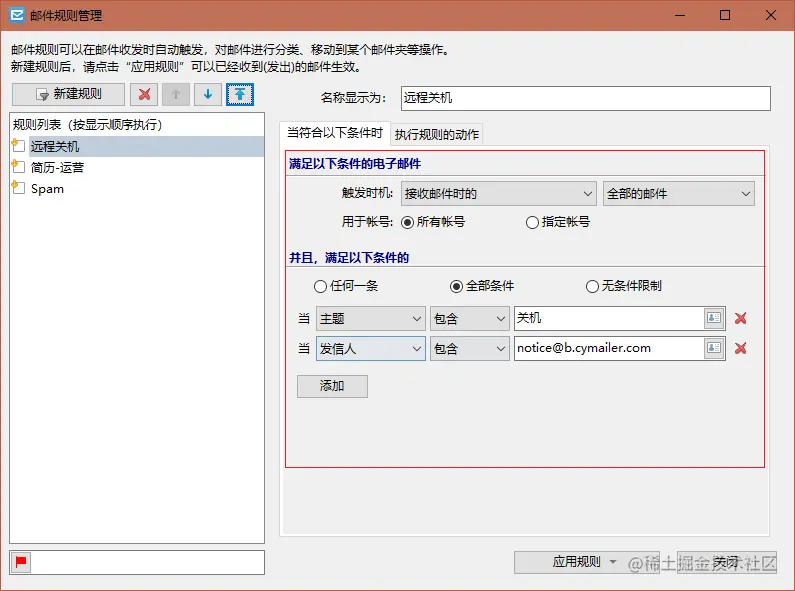The height and width of the screenshot is (591, 795).
Task: Open the 主题 field dropdown
Action: point(371,318)
